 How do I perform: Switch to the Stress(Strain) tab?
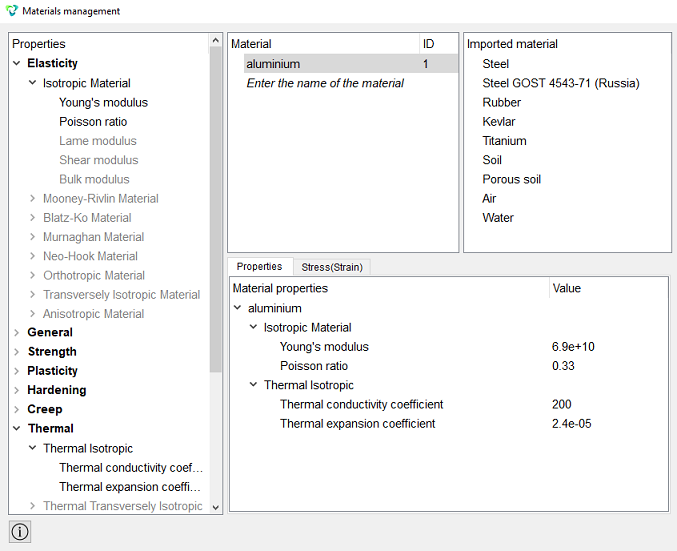pos(332,267)
